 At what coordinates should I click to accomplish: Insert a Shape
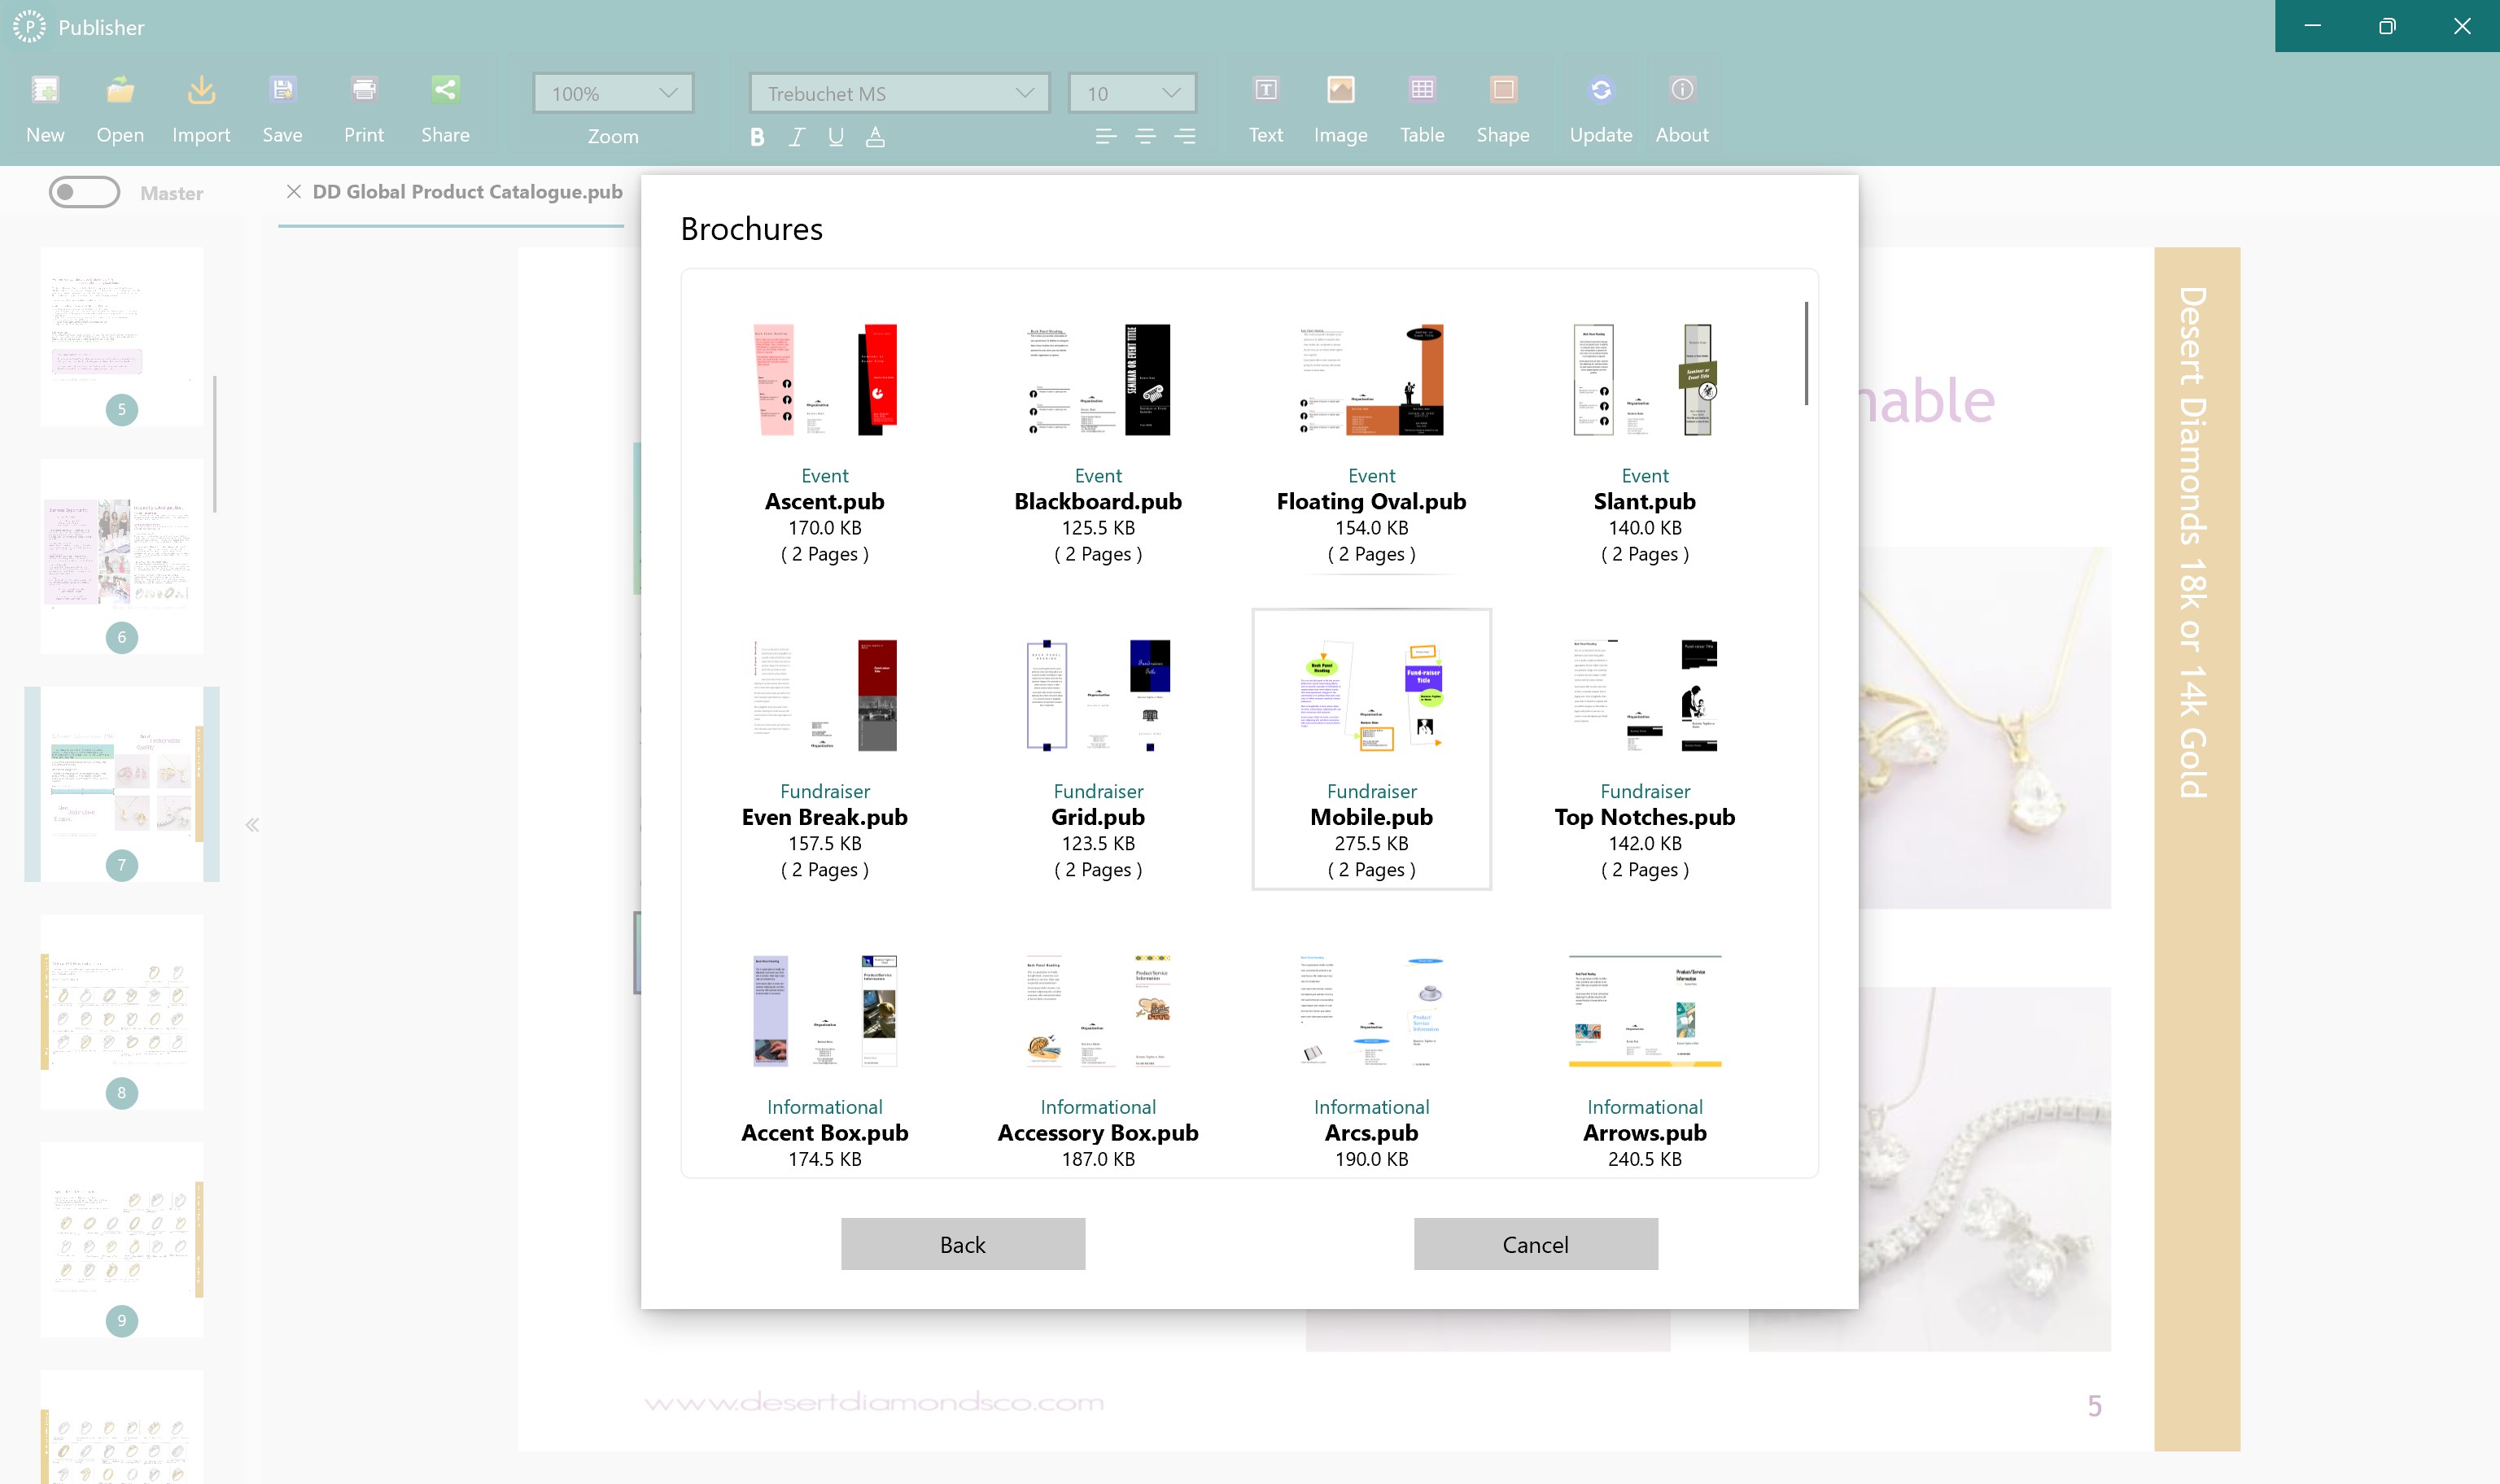pos(1503,105)
